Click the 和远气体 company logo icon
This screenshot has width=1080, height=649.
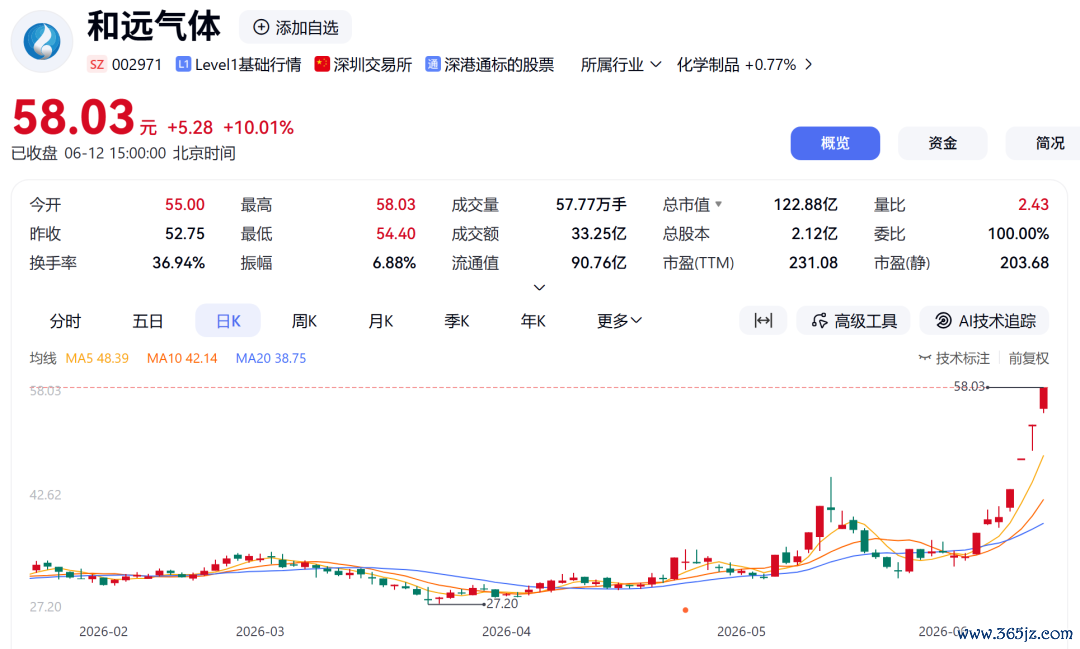[42, 41]
